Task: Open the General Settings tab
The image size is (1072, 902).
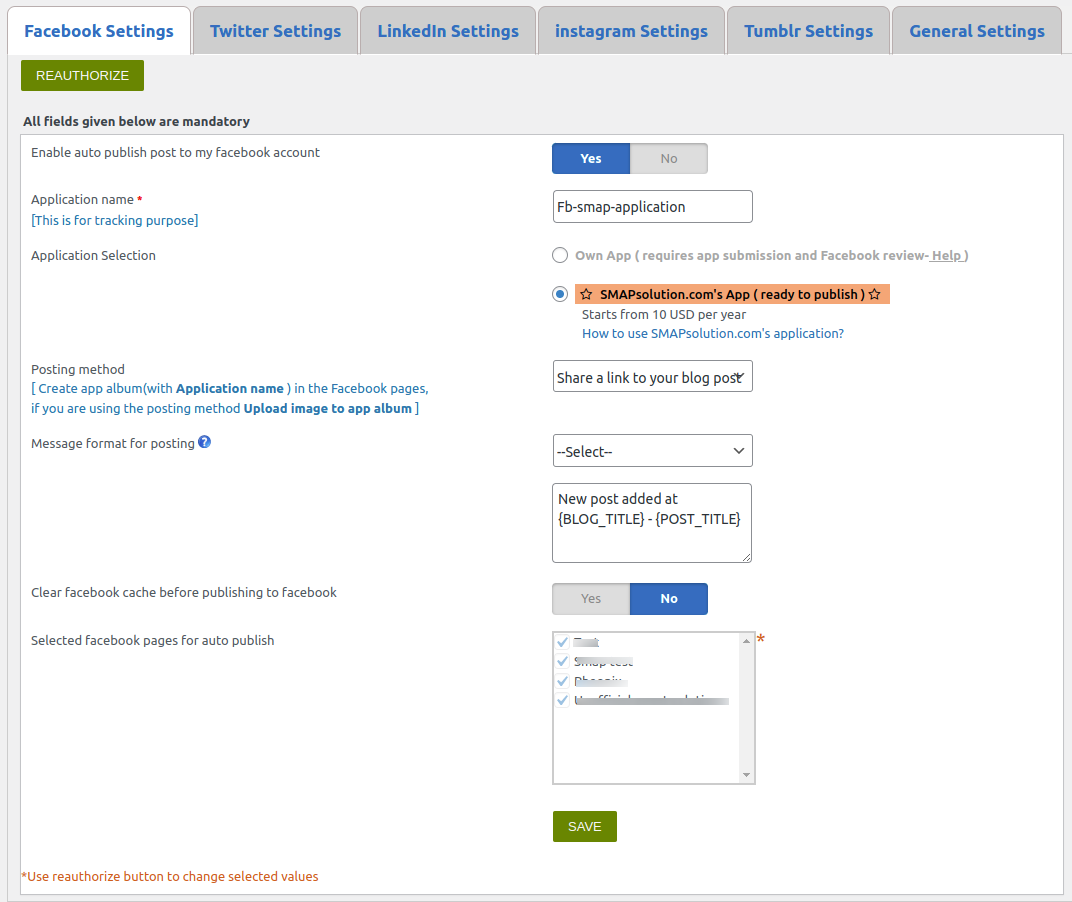Action: click(977, 31)
